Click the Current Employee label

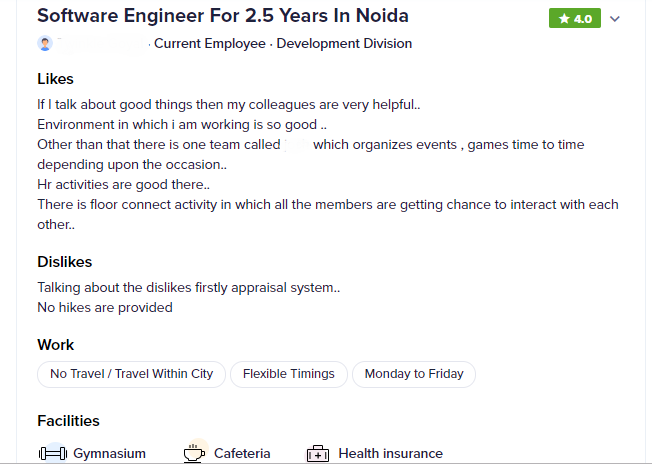[210, 44]
